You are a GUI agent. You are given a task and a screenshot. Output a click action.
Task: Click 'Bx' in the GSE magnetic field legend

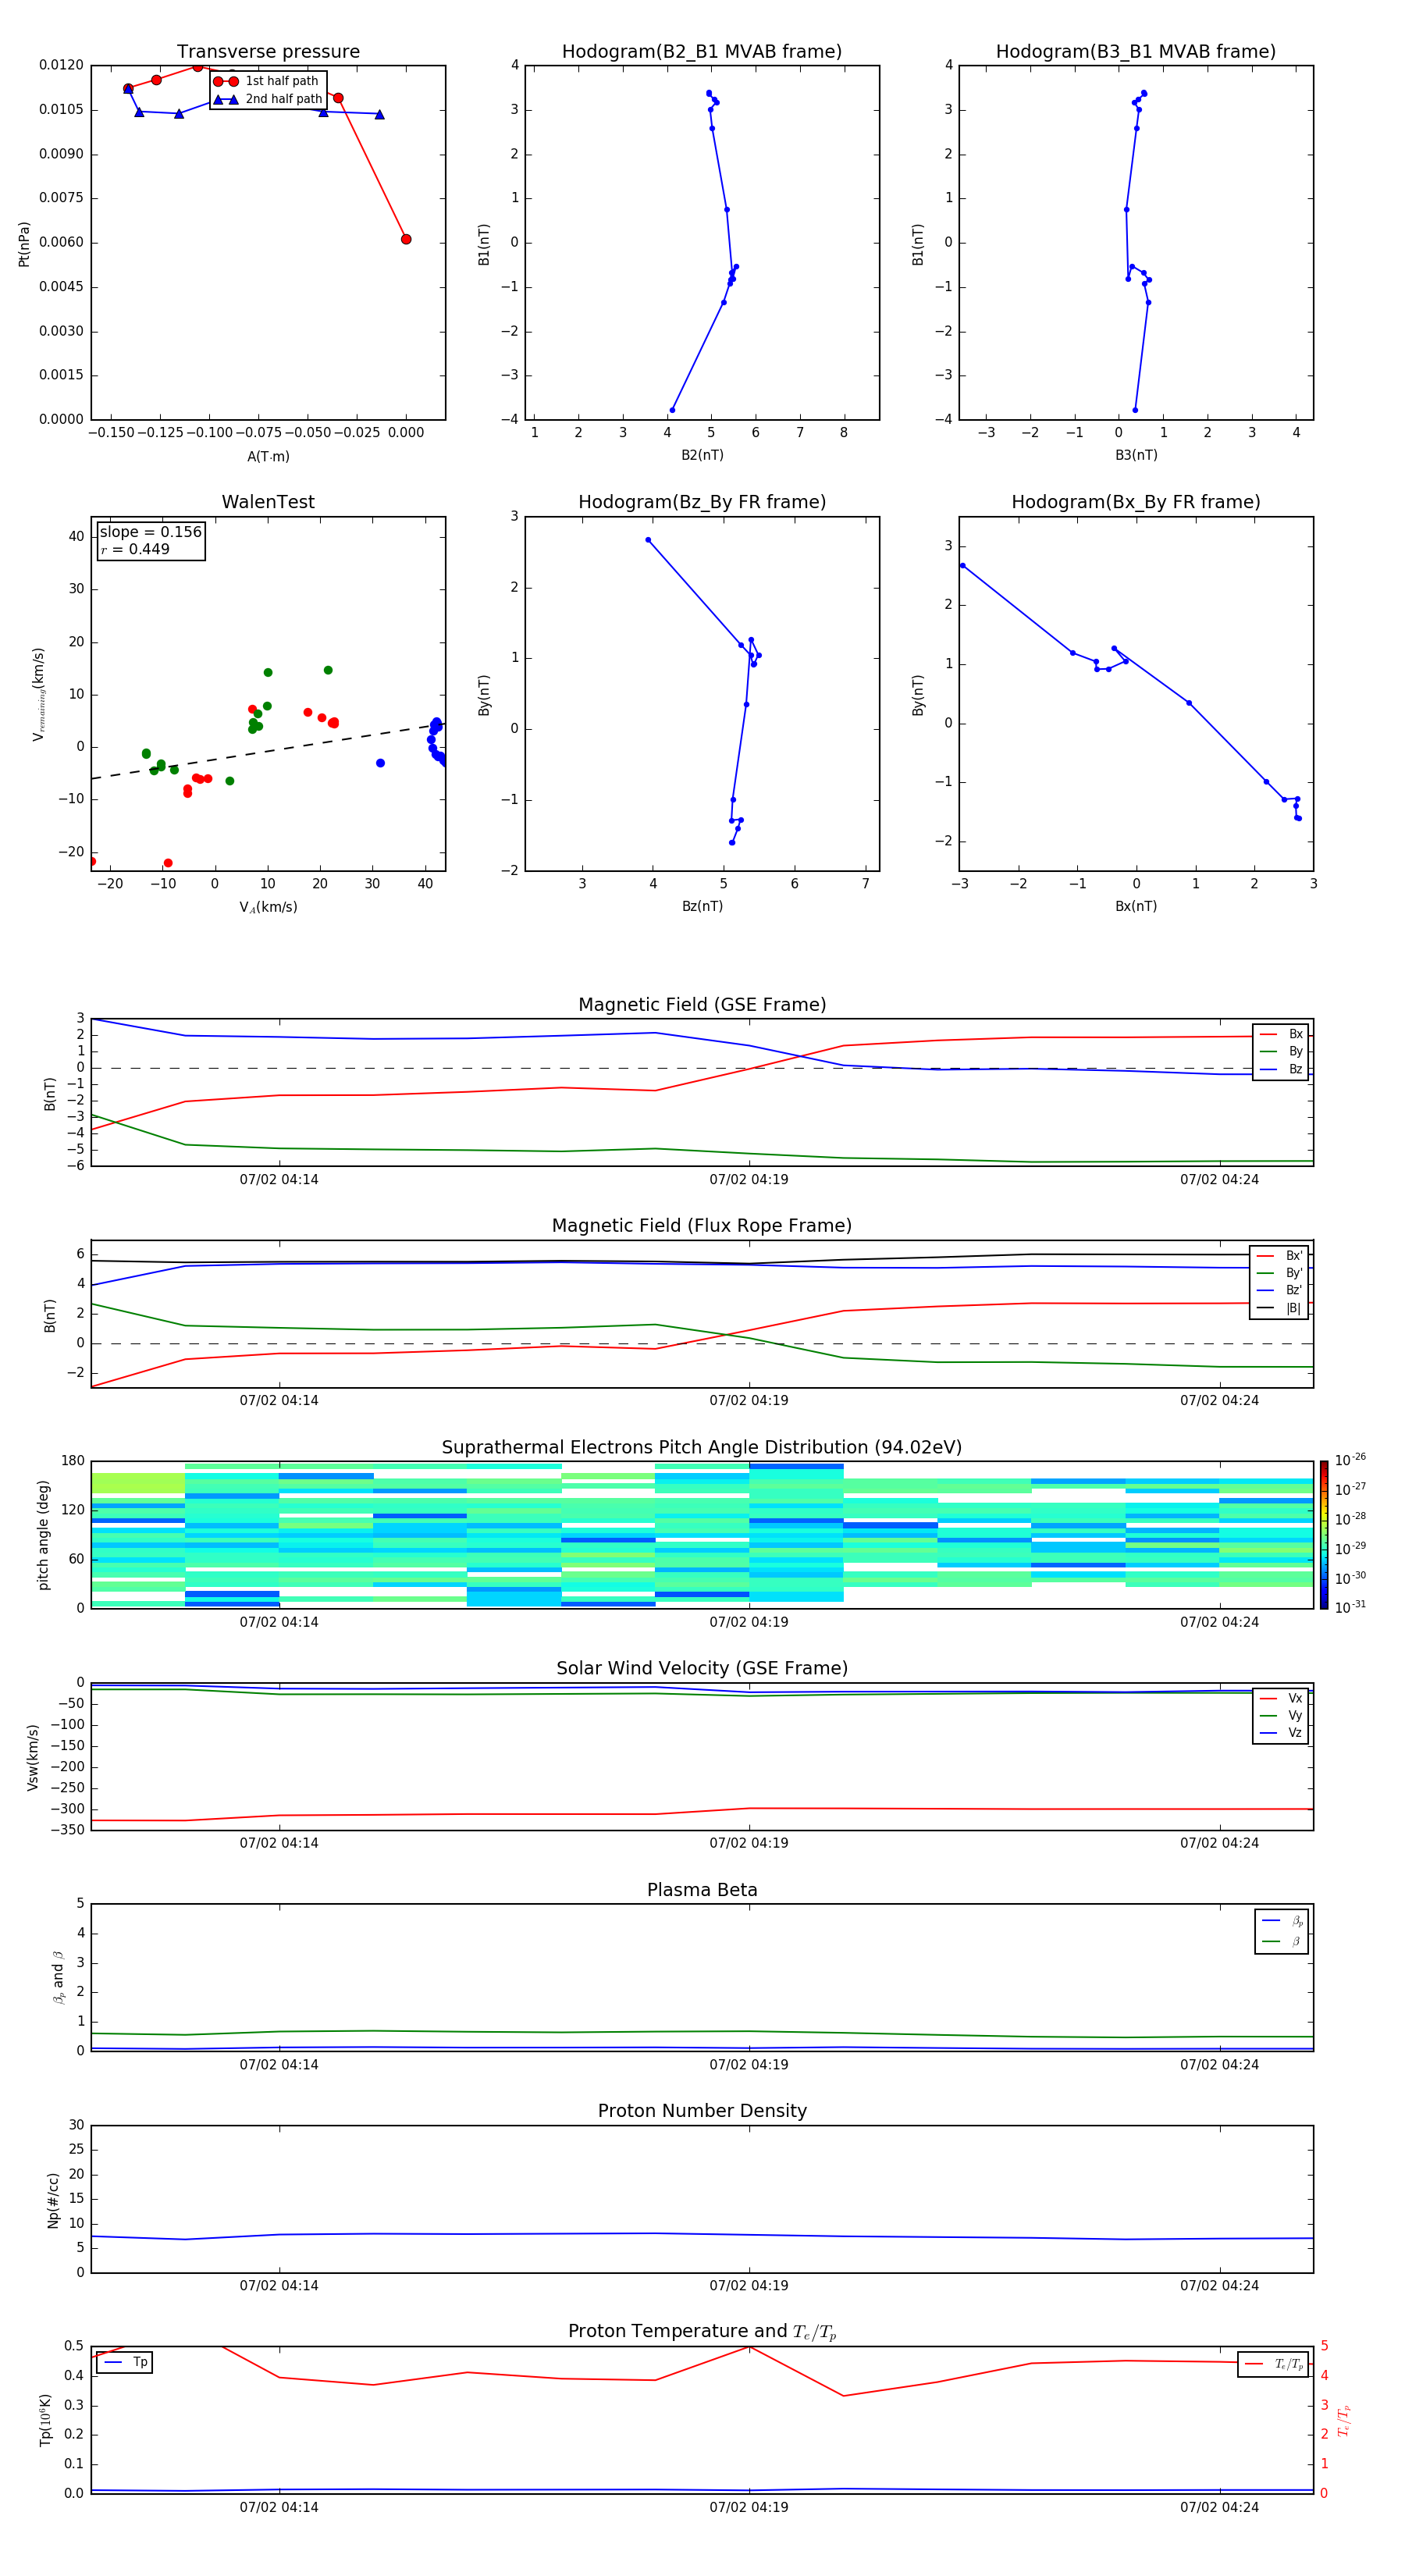[1281, 1034]
